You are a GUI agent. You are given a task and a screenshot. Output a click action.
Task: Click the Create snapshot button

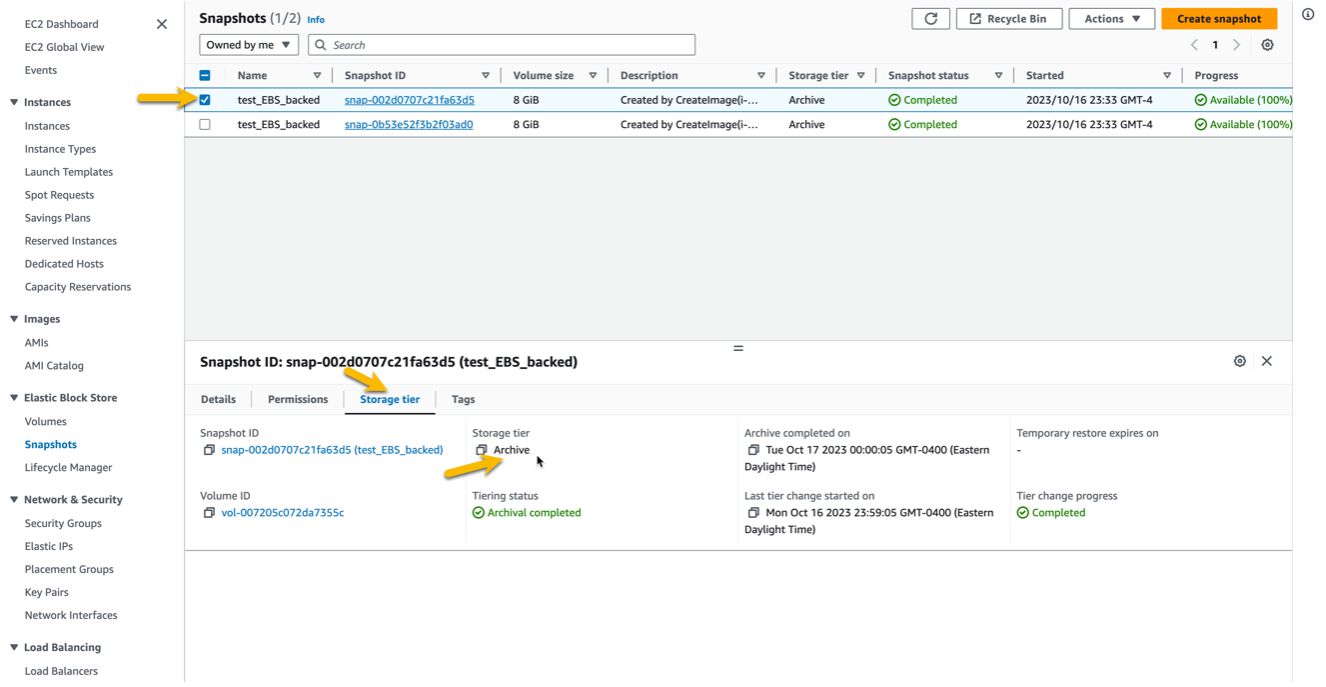coord(1219,18)
